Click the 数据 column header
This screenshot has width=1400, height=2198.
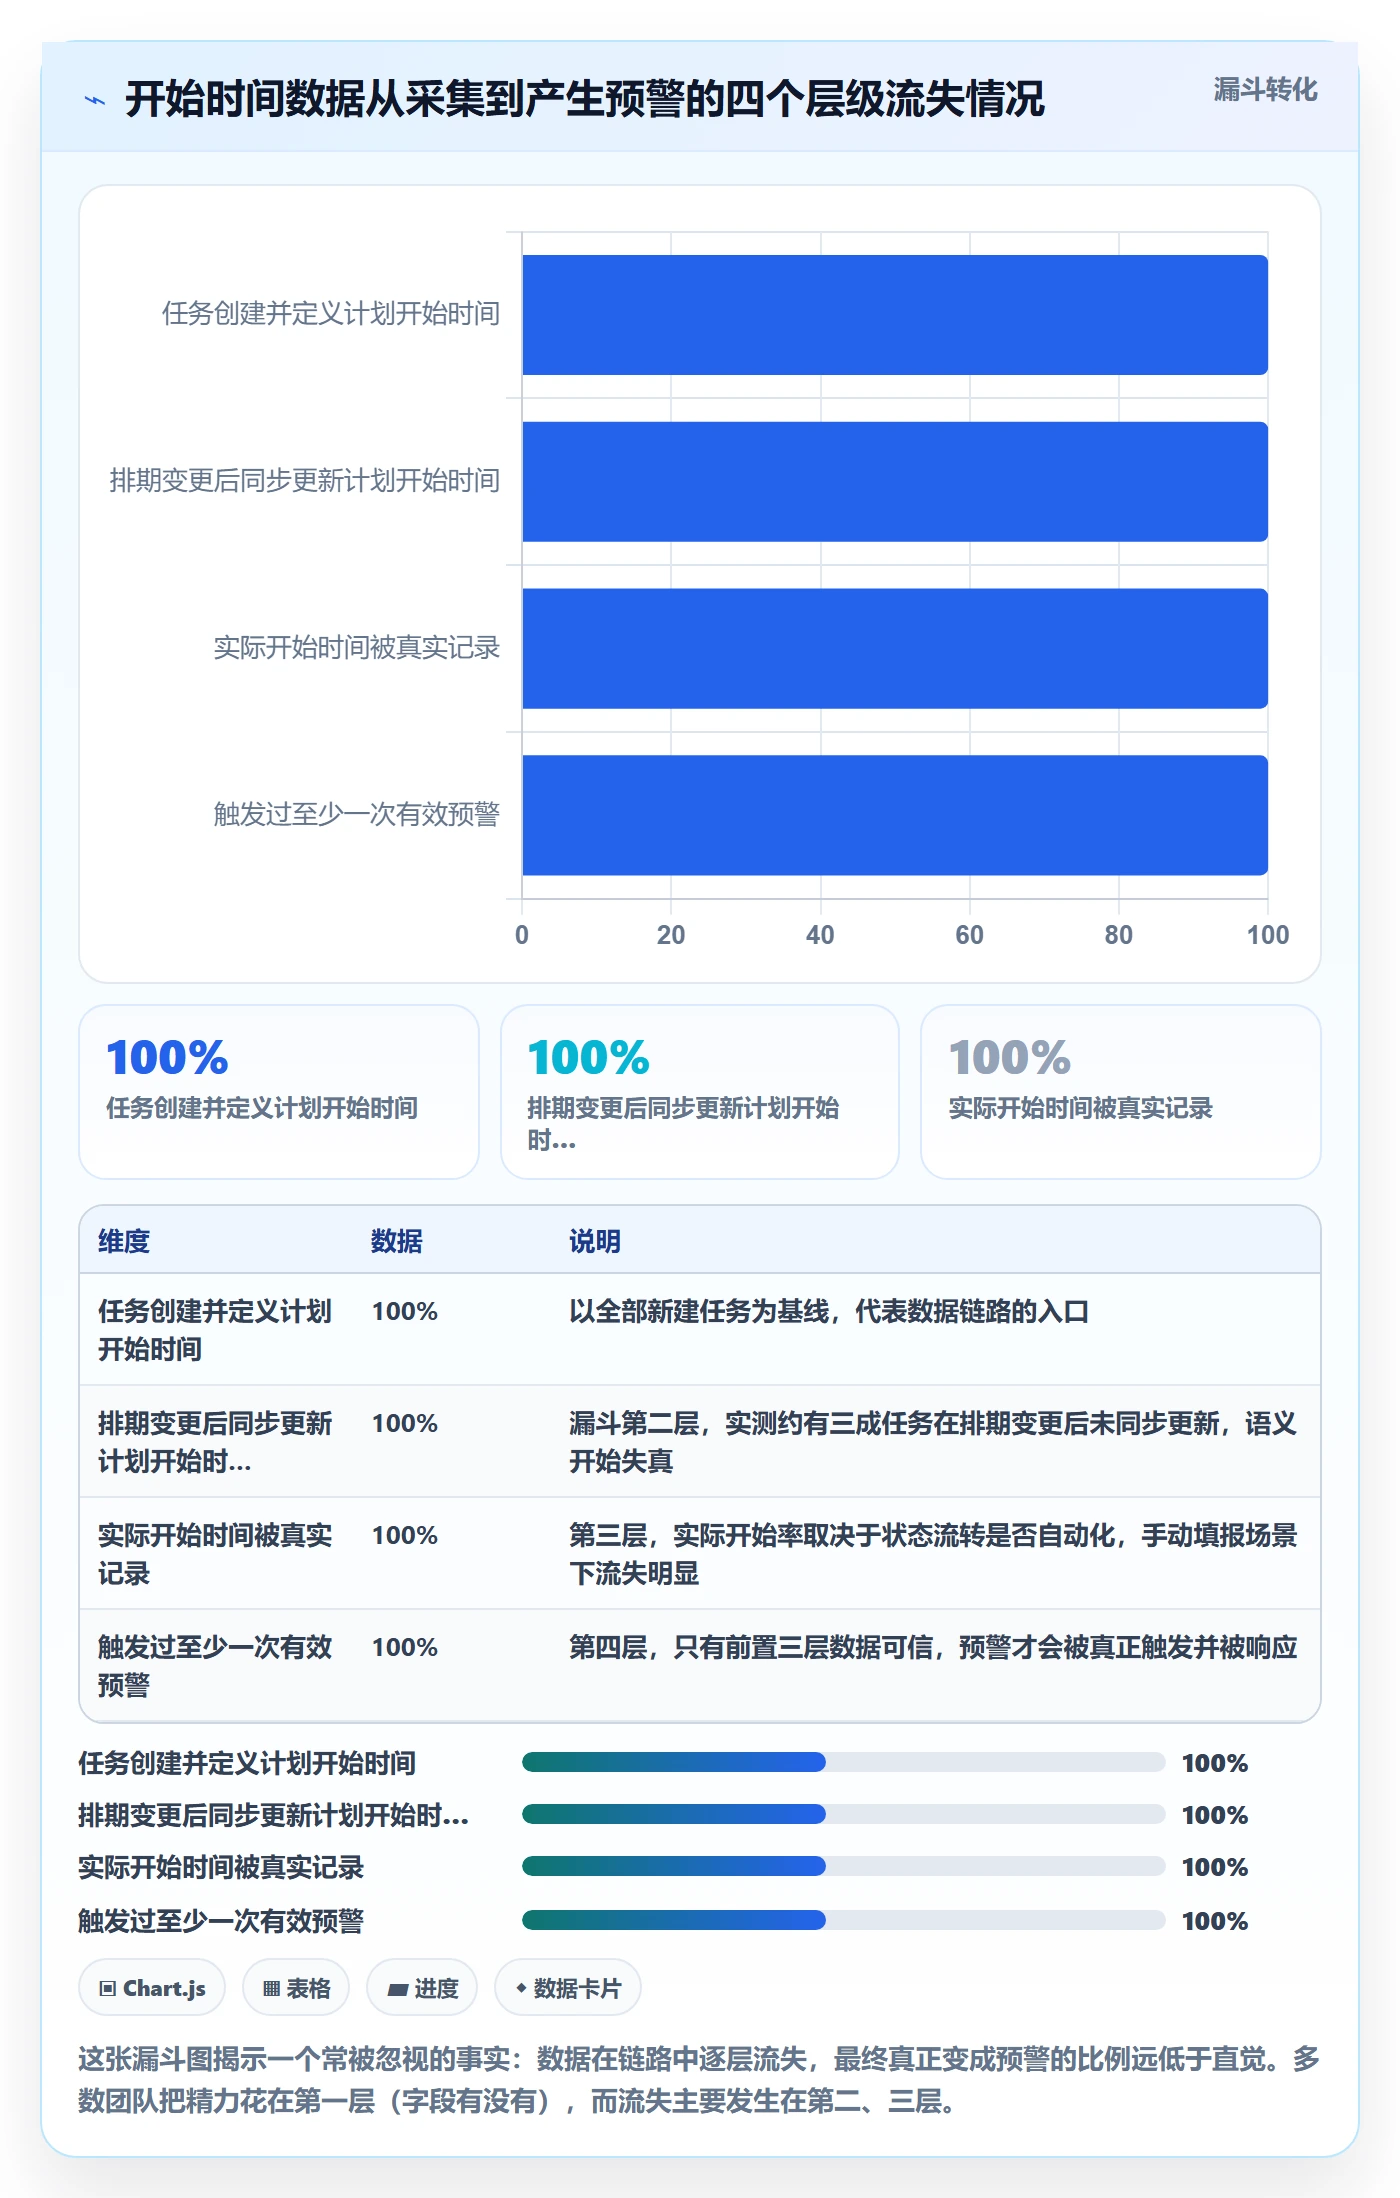pyautogui.click(x=397, y=1241)
